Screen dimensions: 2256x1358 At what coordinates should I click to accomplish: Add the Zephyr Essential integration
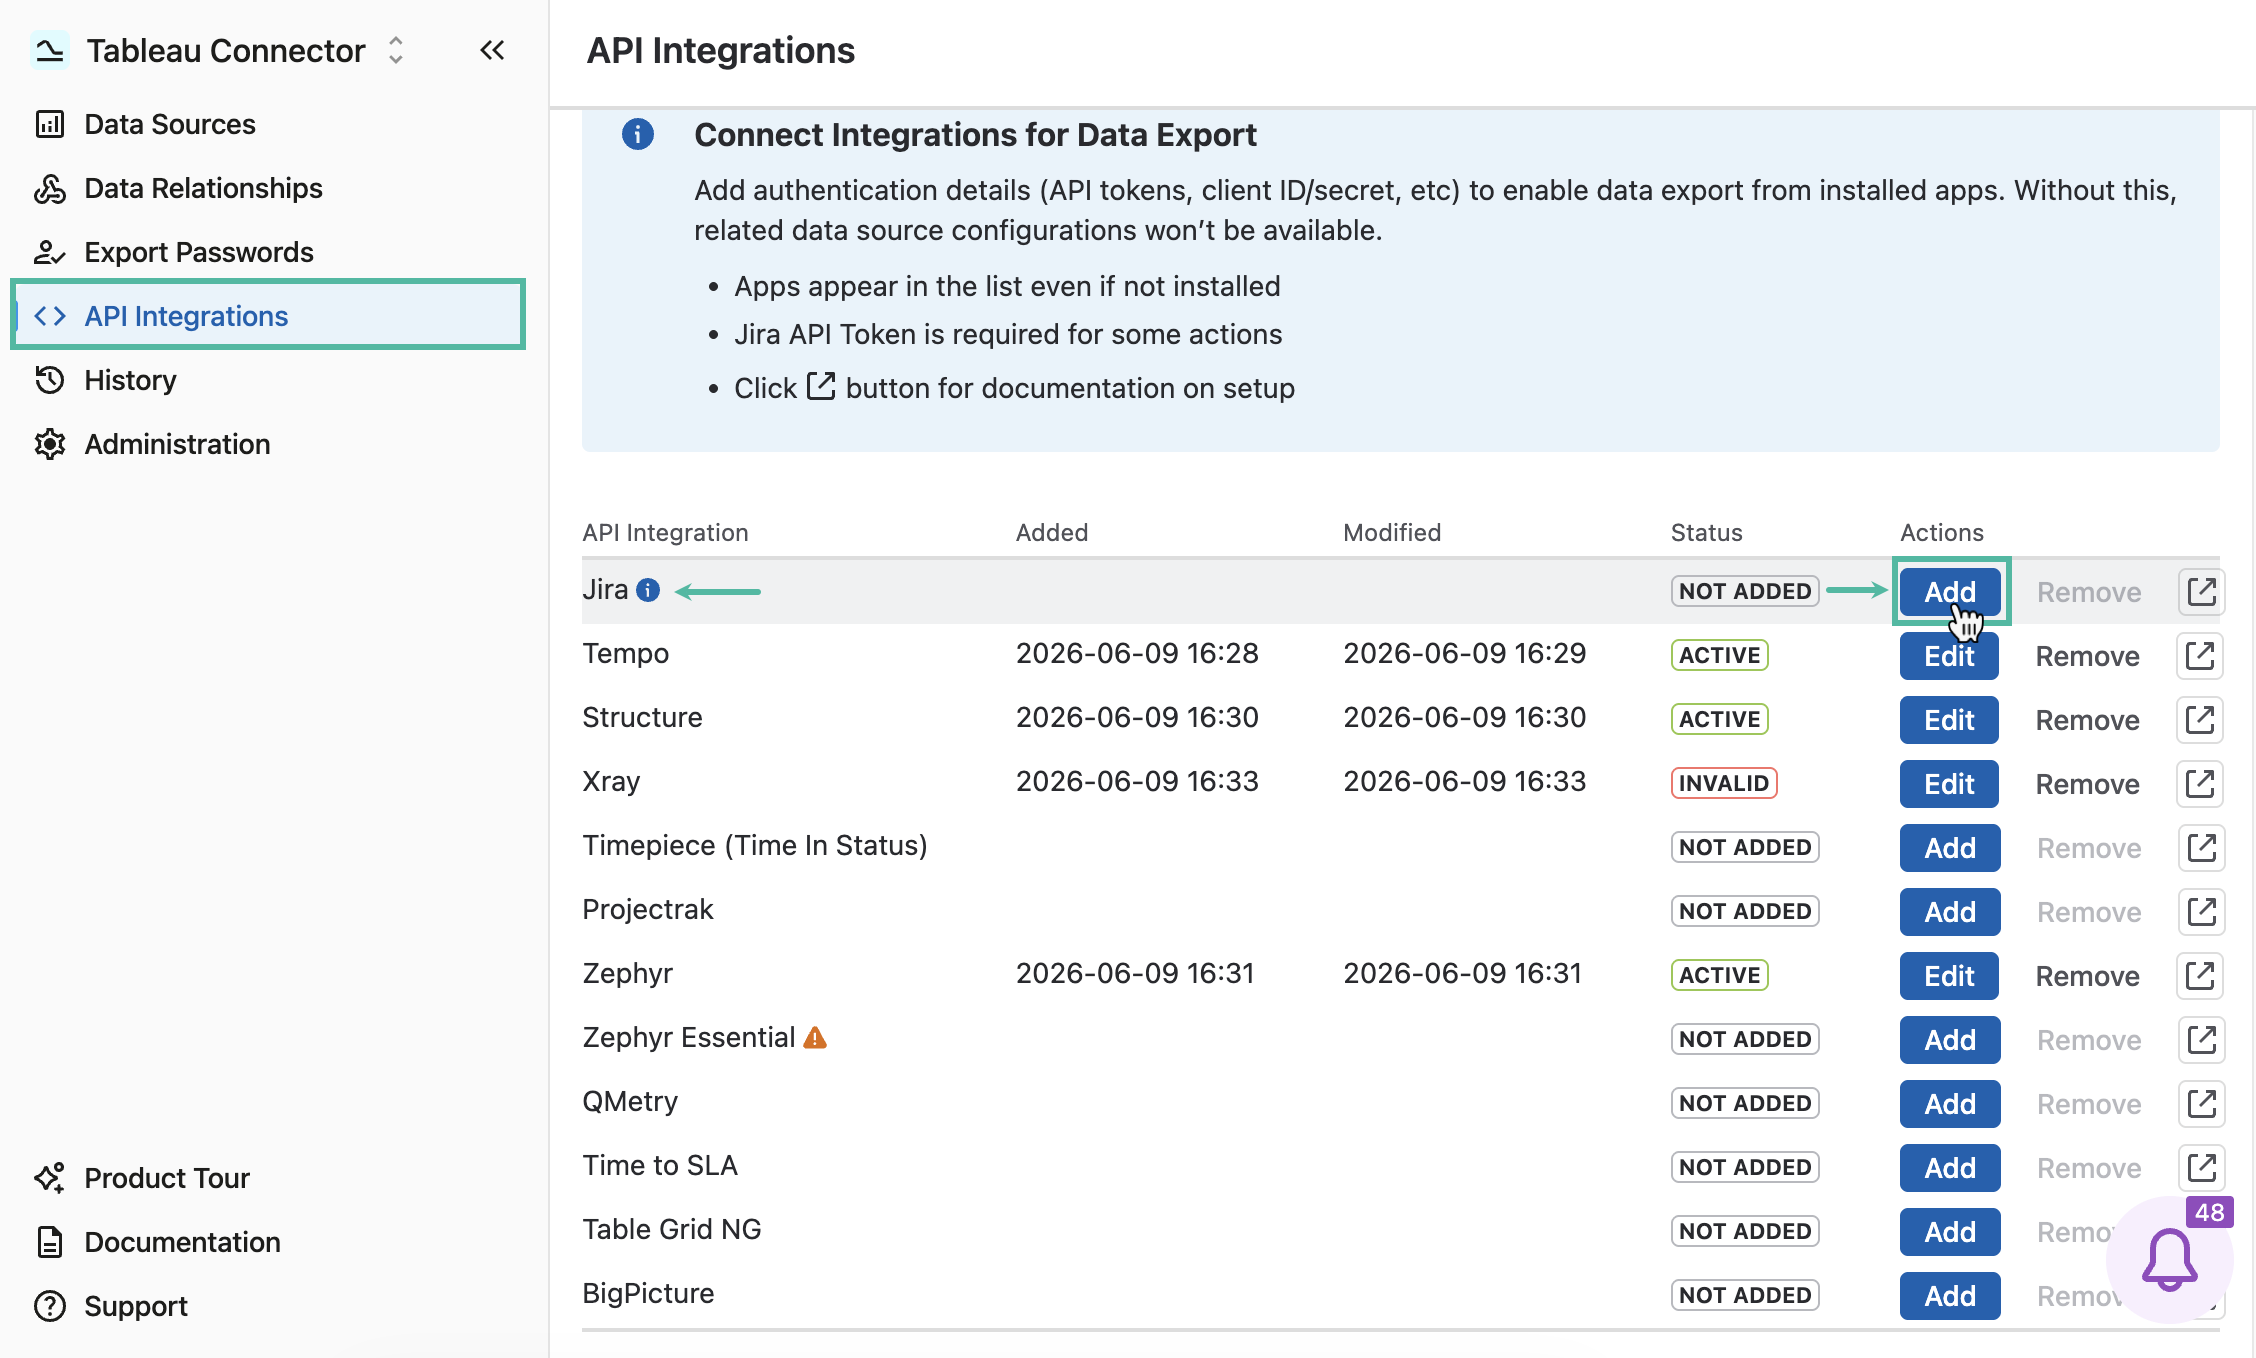coord(1950,1040)
